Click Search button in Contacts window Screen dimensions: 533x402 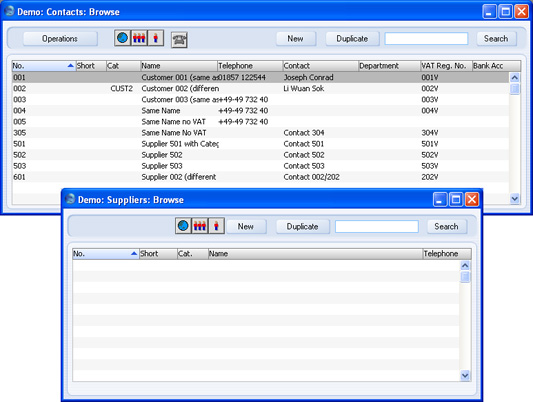[x=496, y=39]
